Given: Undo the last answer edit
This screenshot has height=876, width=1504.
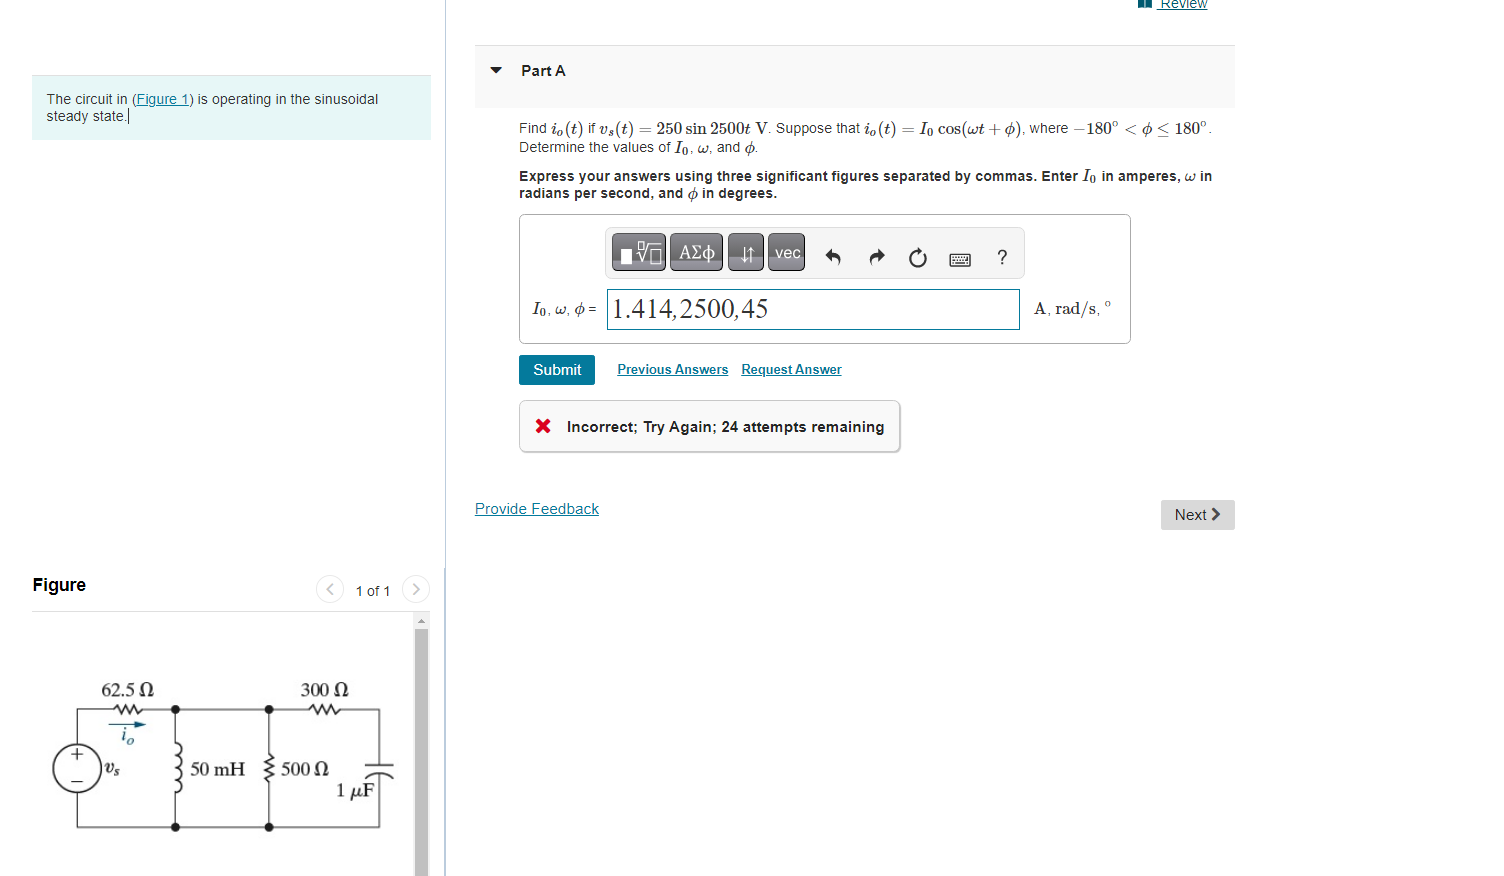Looking at the screenshot, I should (x=833, y=257).
